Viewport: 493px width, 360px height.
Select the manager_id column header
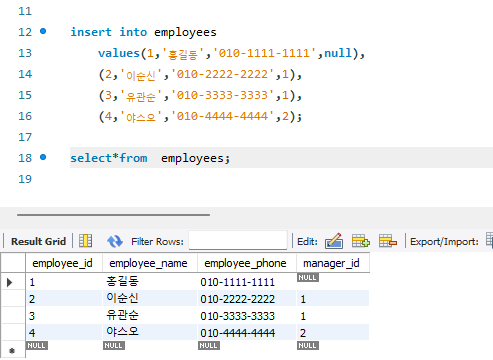coord(333,263)
